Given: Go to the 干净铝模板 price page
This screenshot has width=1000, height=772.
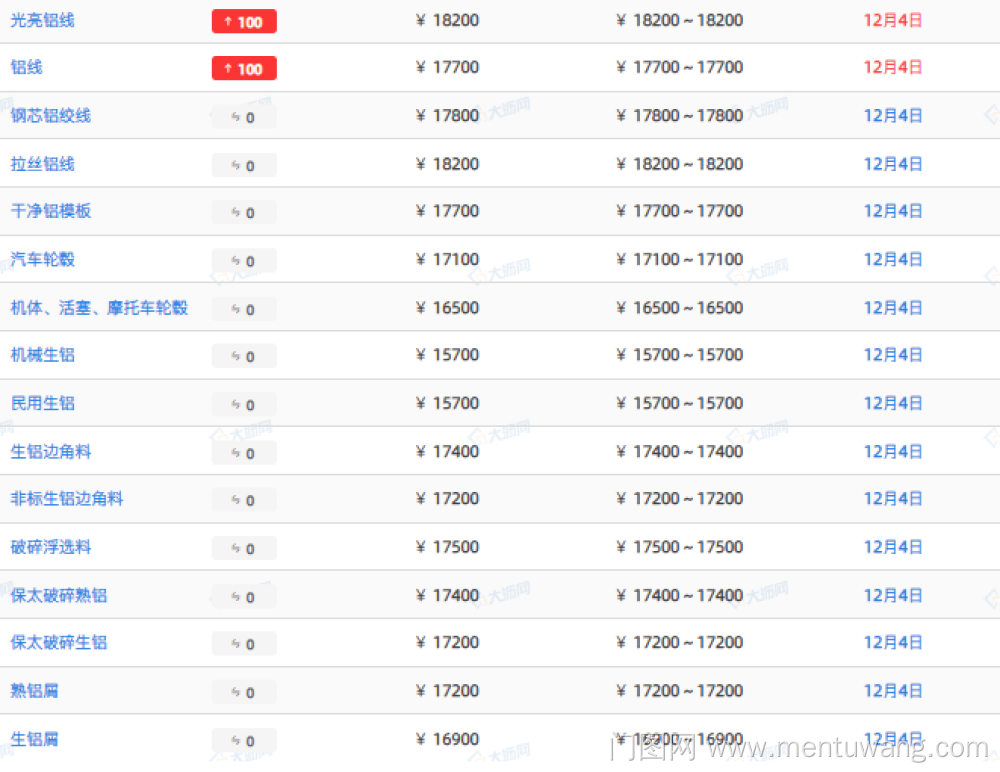Looking at the screenshot, I should tap(50, 211).
